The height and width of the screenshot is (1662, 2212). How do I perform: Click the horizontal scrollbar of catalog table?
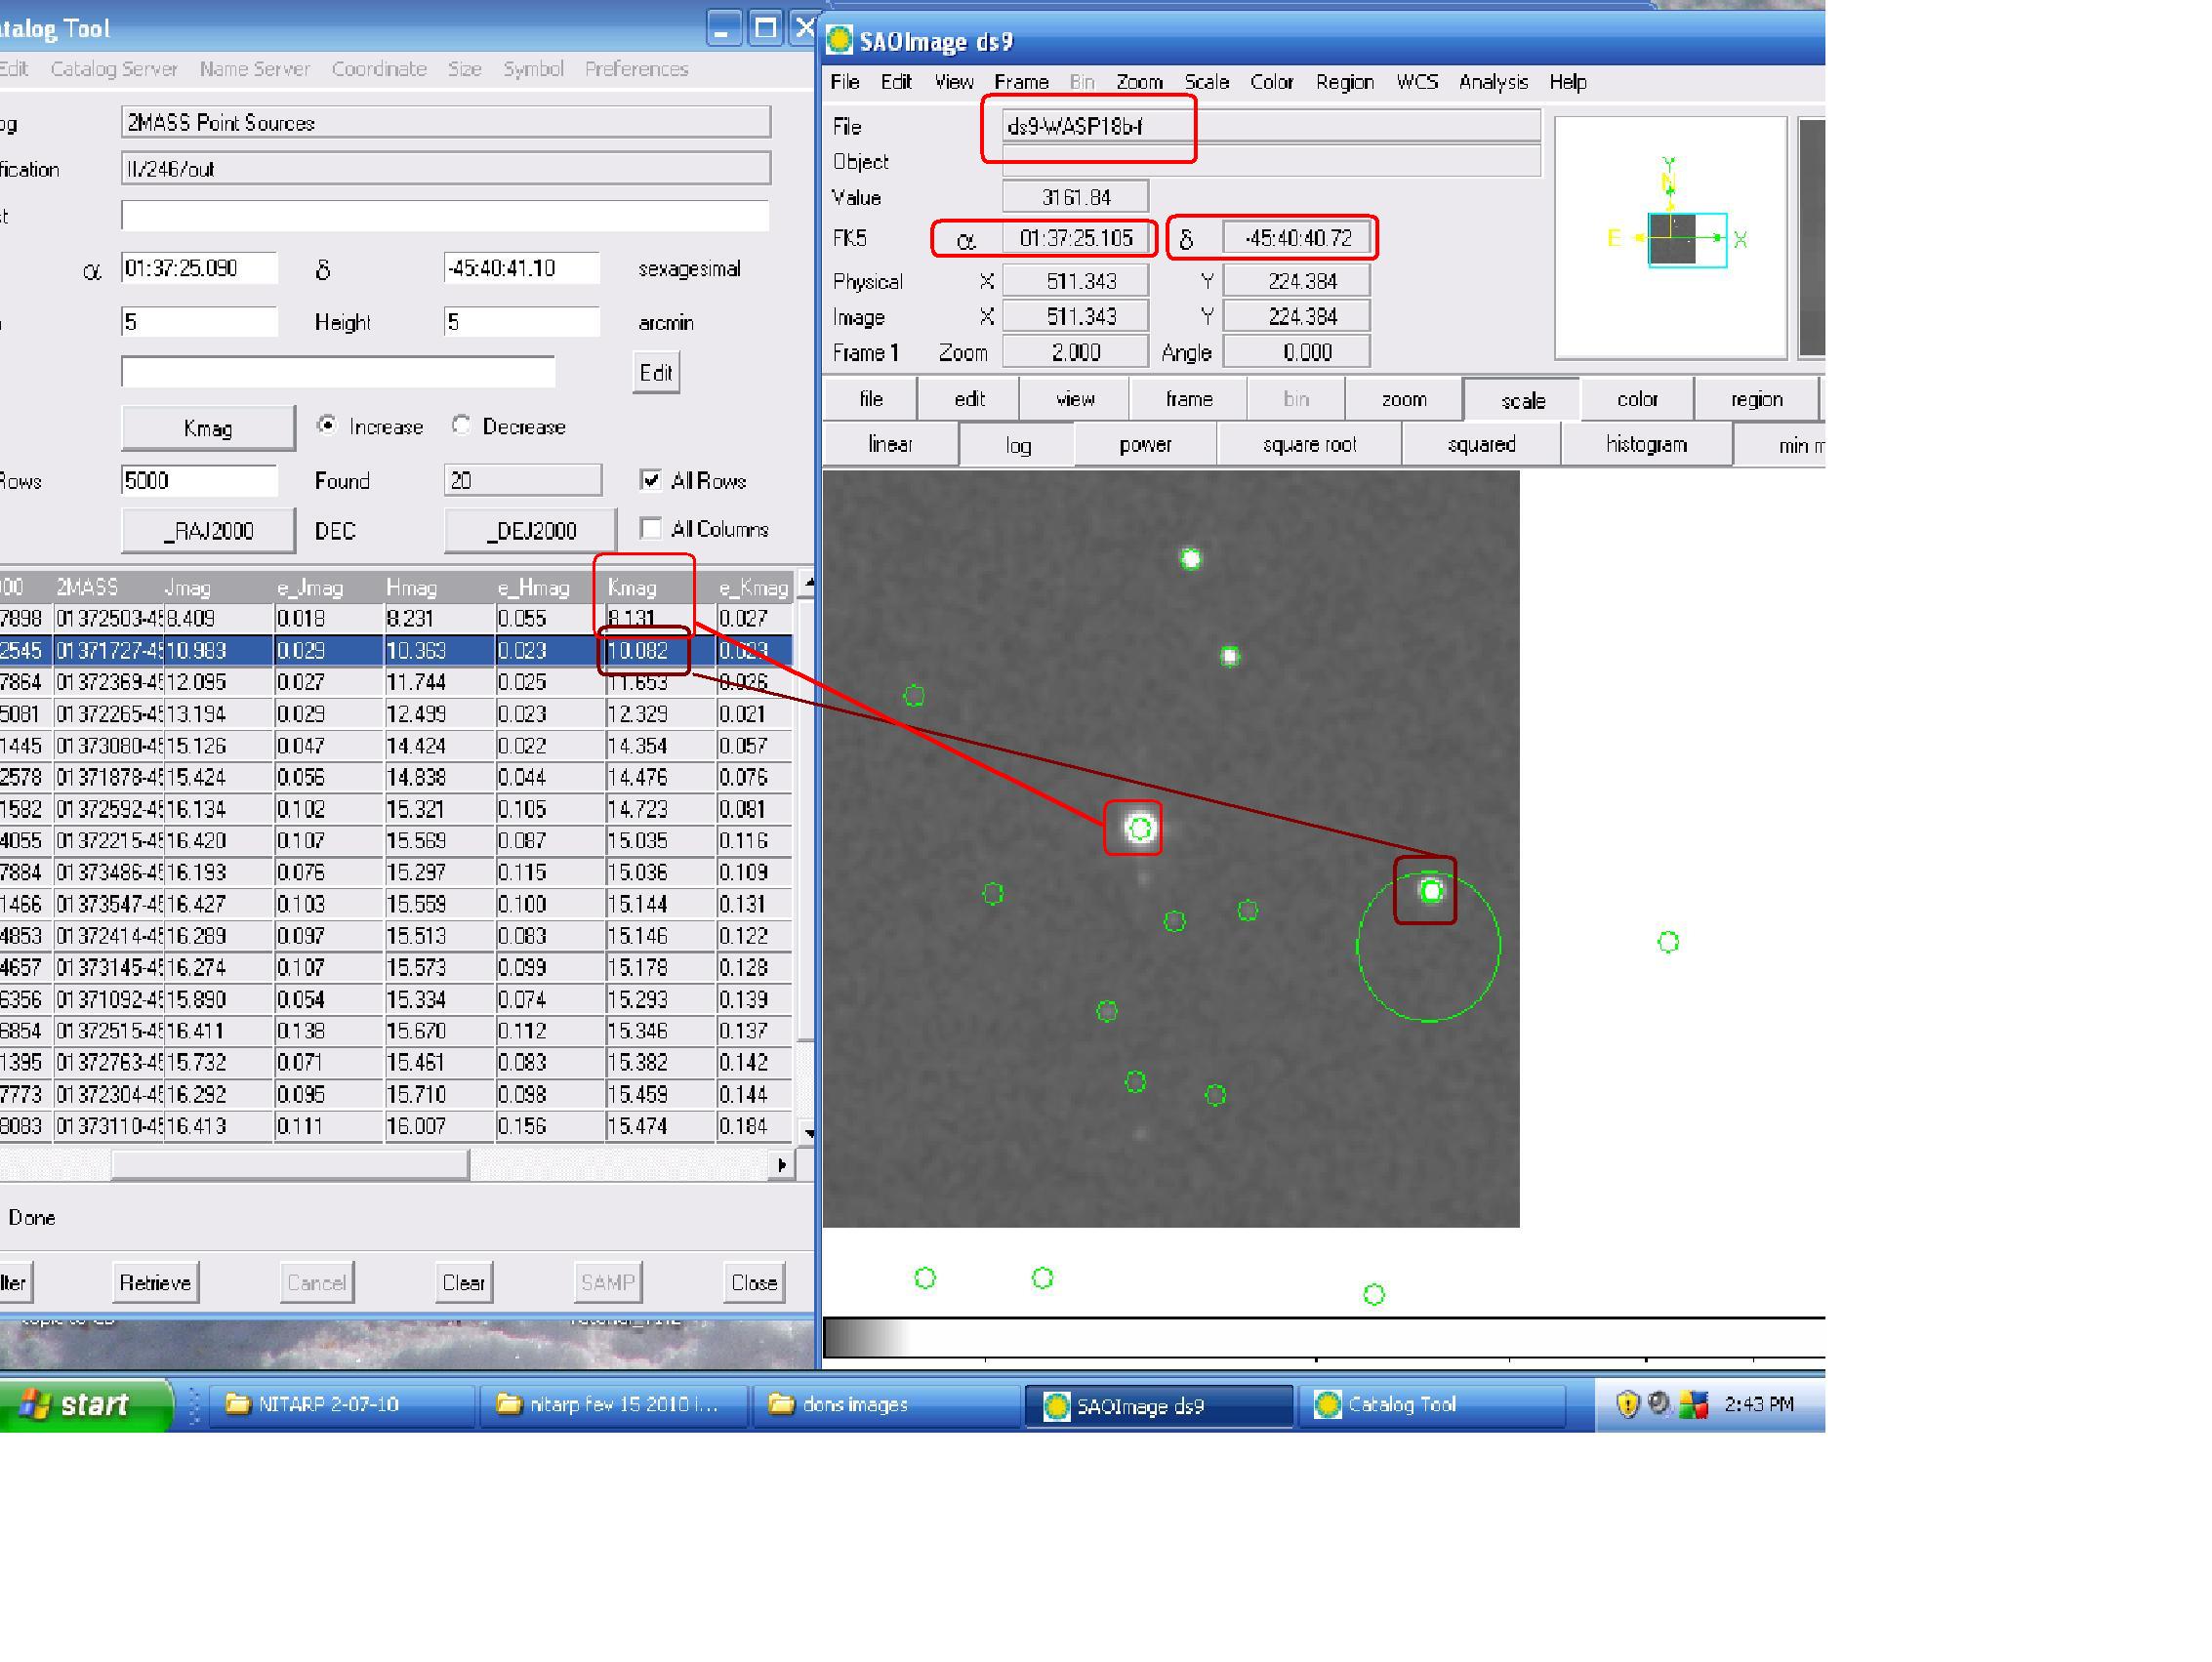pos(290,1165)
